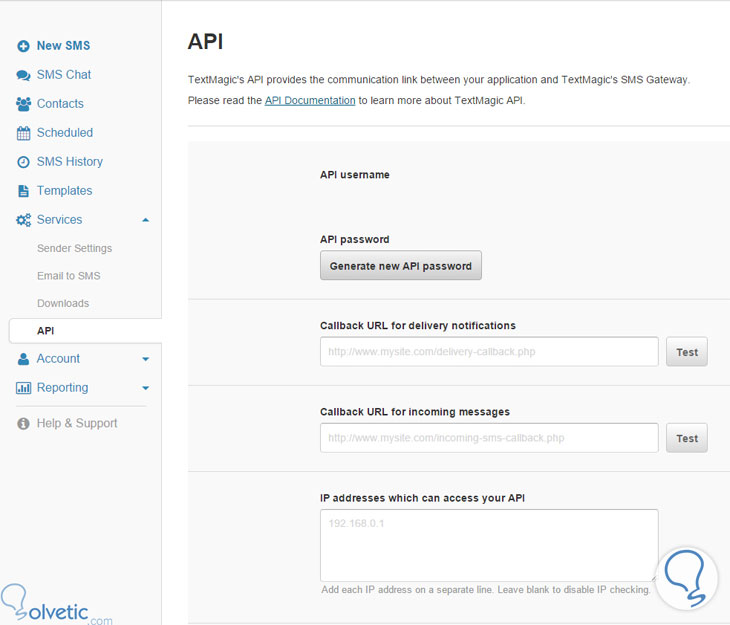Click the Contacts people icon
The width and height of the screenshot is (730, 625).
pos(23,104)
